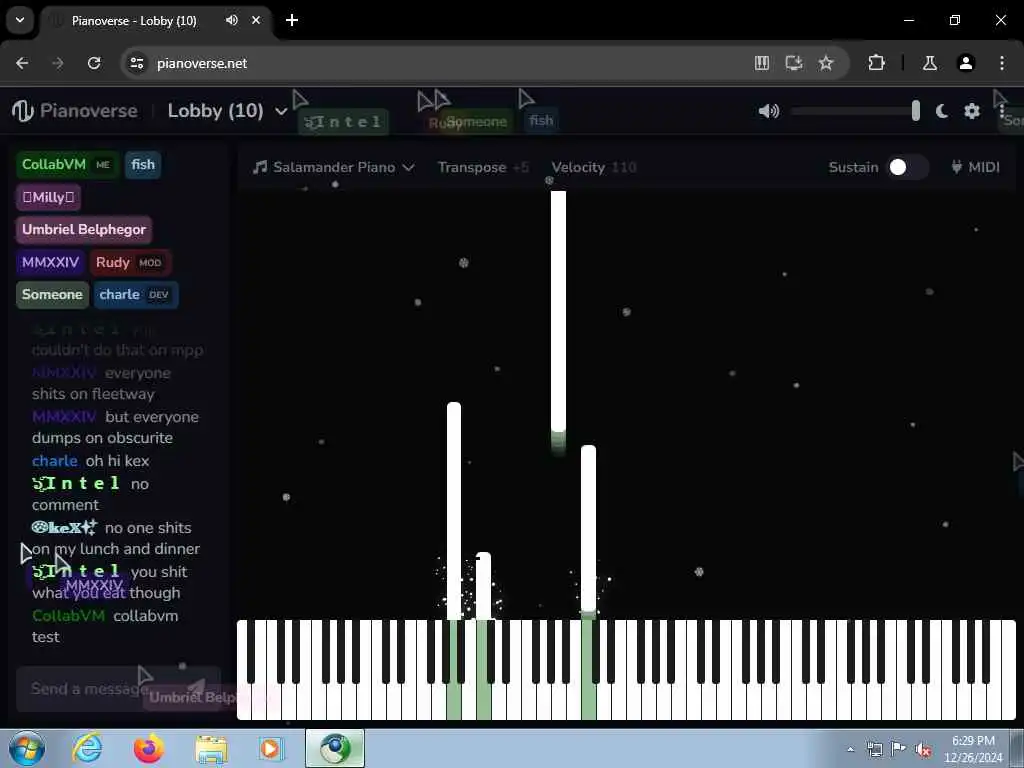
Task: Open the Windows Start menu
Action: click(x=27, y=748)
